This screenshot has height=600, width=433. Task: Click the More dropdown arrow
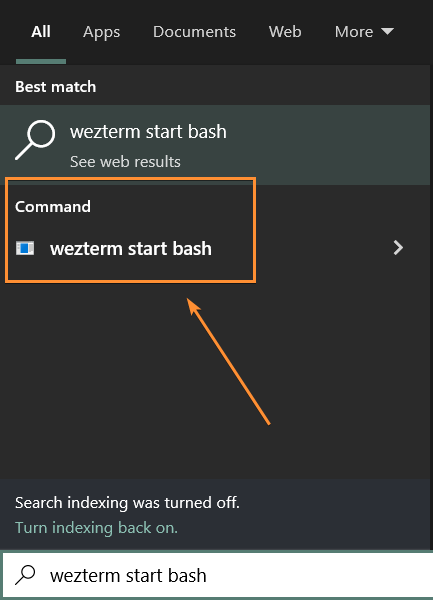coord(387,31)
